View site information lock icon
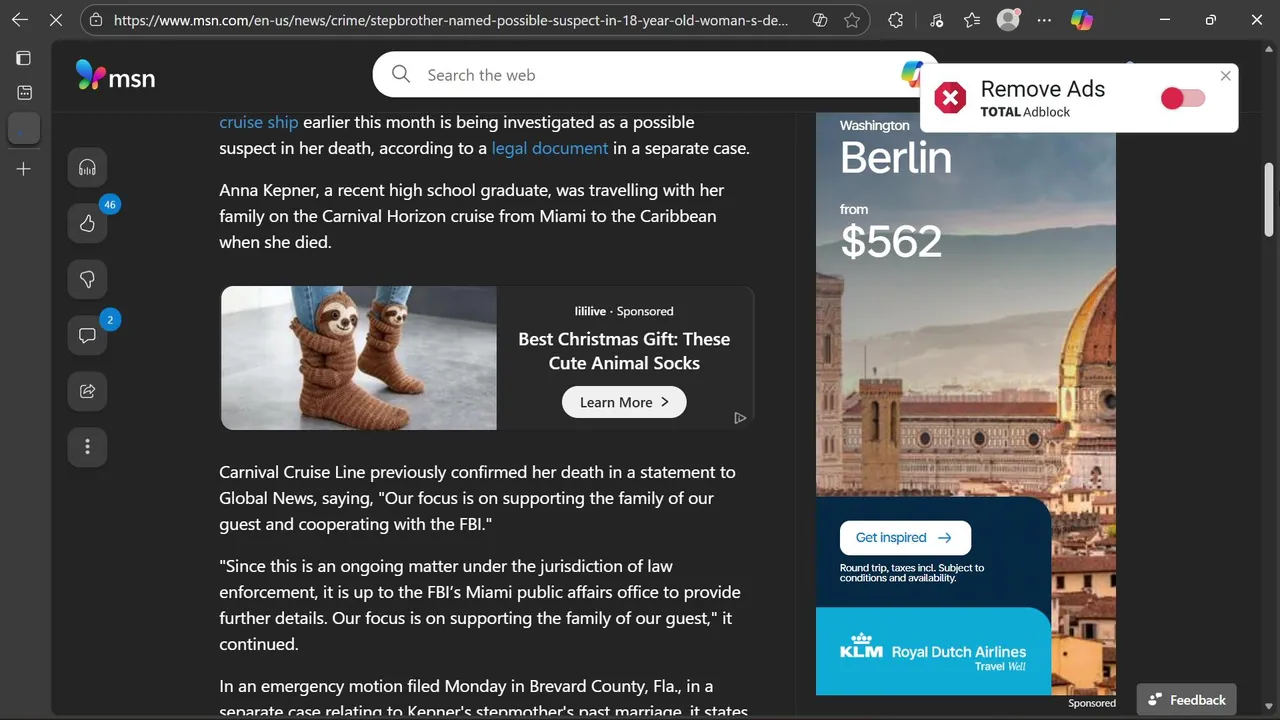1280x720 pixels. (95, 20)
